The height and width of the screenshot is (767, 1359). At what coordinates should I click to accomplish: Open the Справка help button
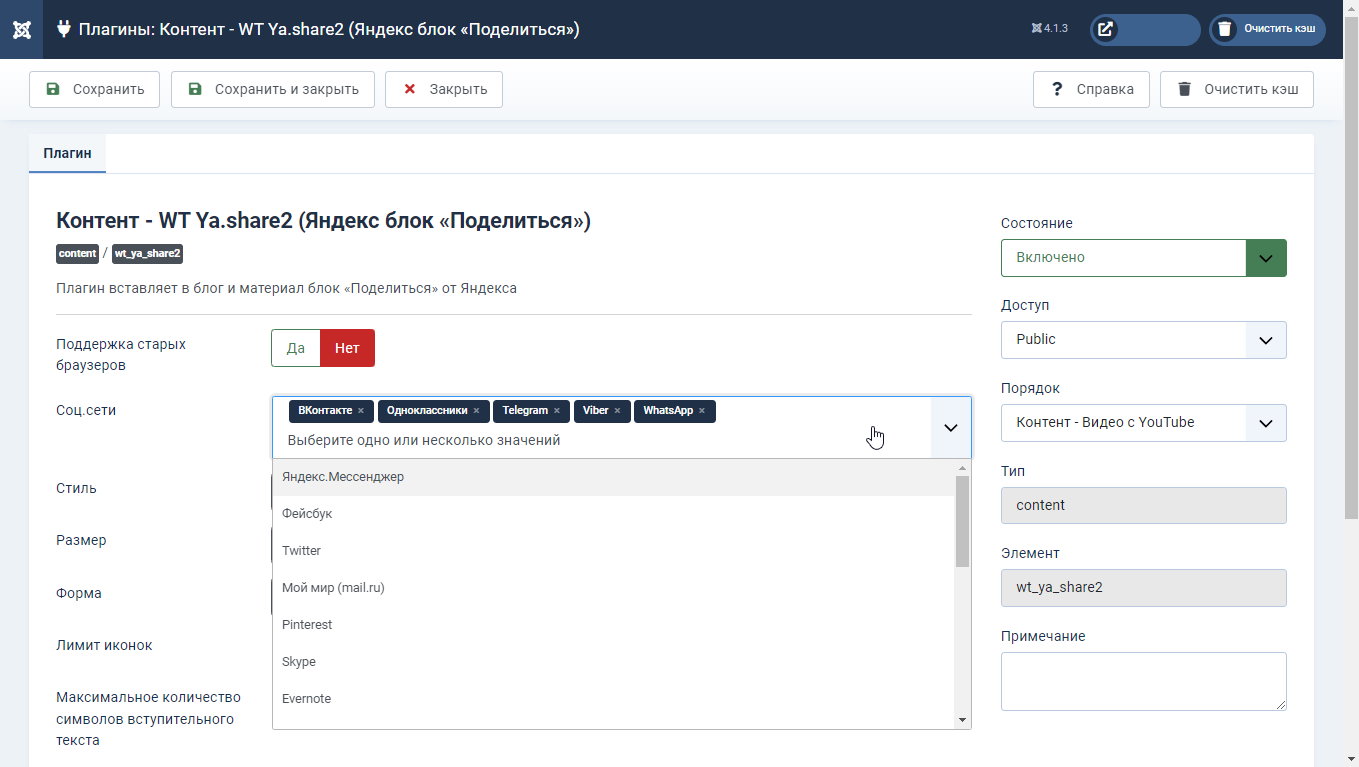point(1091,89)
